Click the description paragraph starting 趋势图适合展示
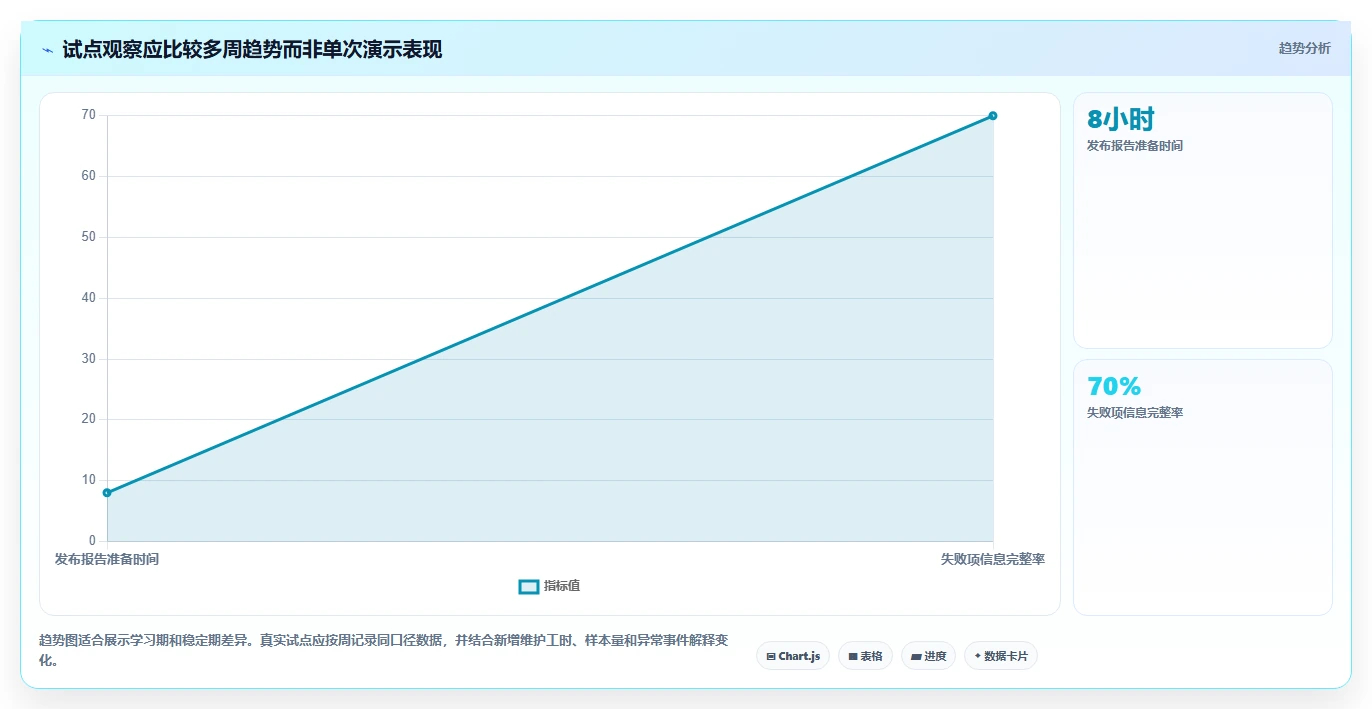 [x=386, y=650]
